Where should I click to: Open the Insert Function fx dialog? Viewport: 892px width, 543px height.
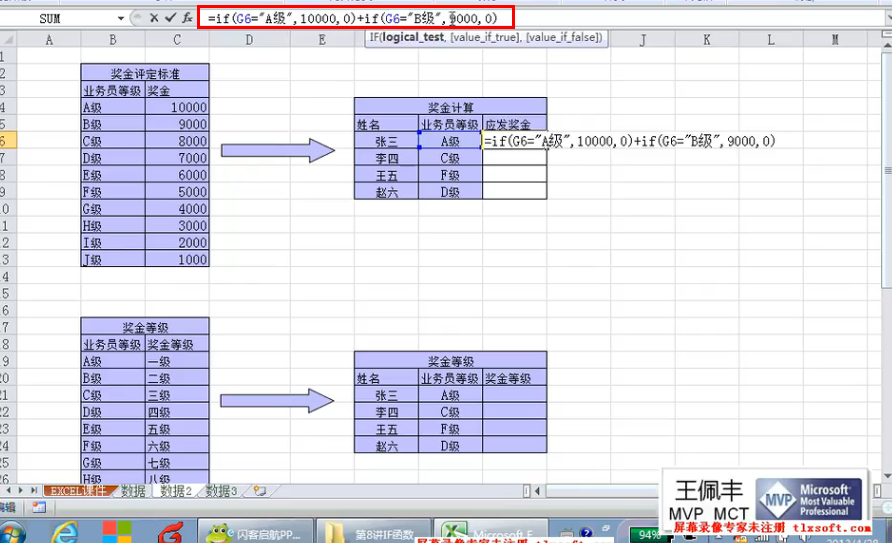click(x=187, y=18)
